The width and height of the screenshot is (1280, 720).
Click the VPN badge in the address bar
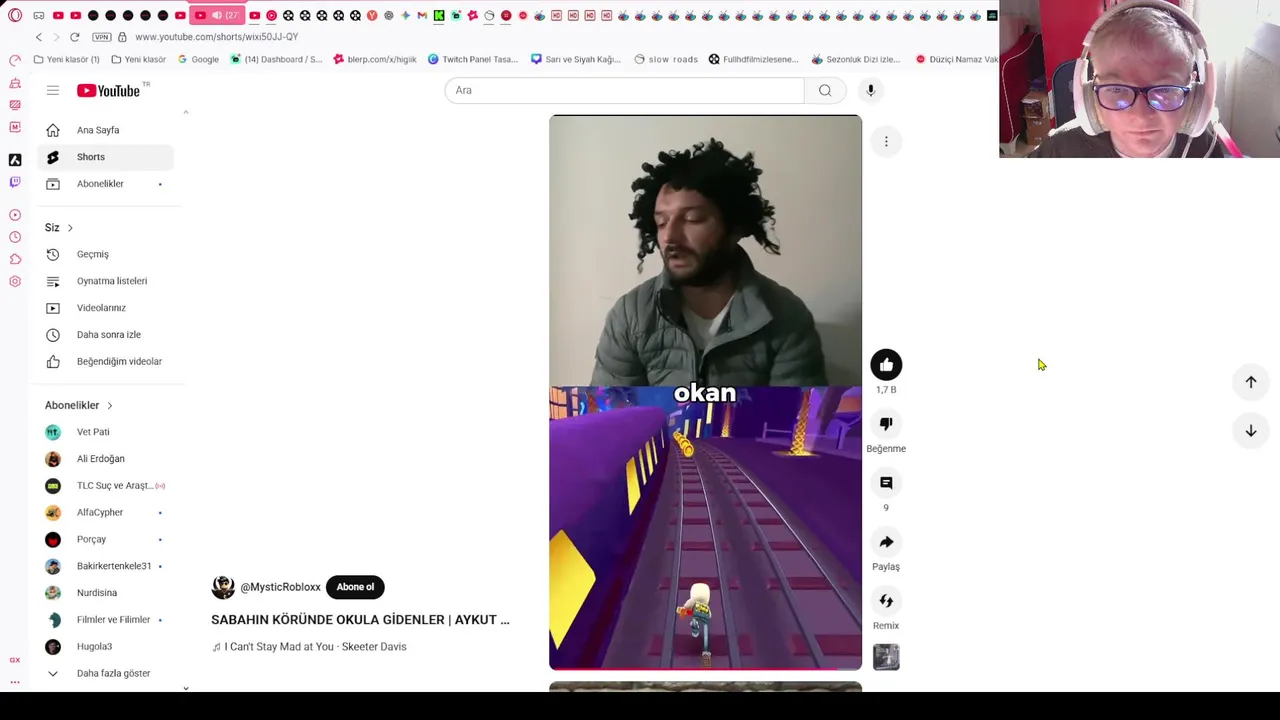[x=101, y=37]
